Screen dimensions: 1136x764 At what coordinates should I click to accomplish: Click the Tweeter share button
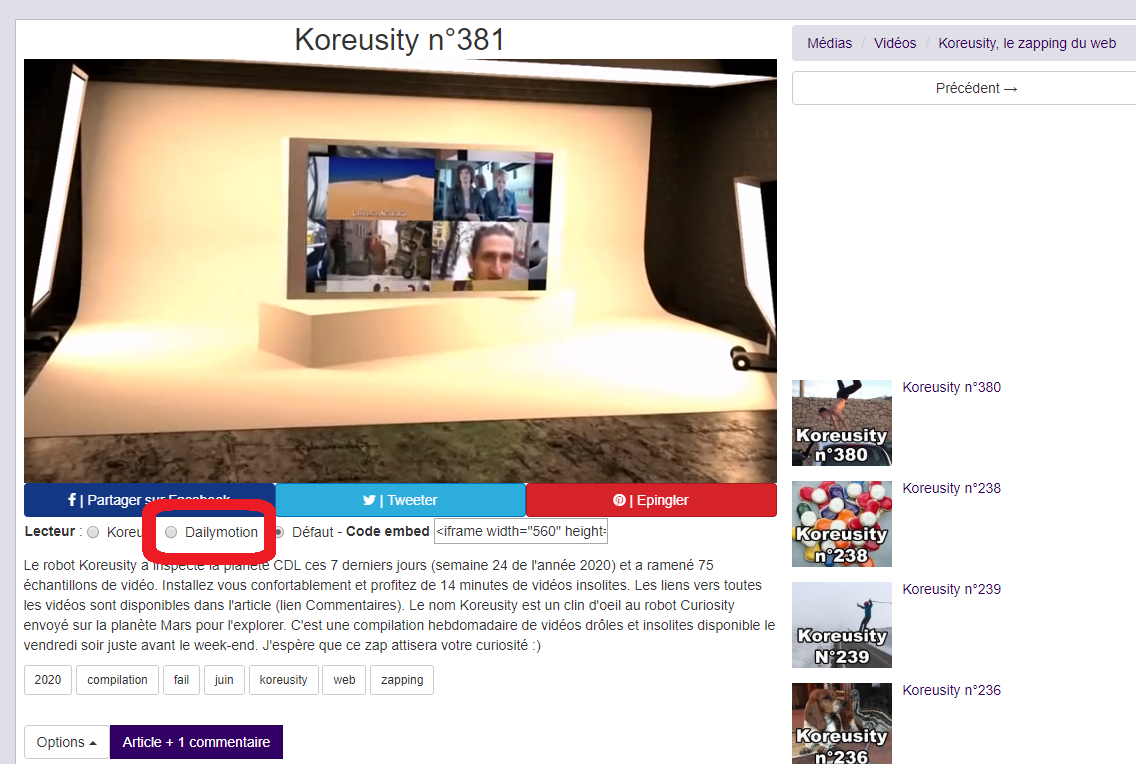tap(400, 500)
